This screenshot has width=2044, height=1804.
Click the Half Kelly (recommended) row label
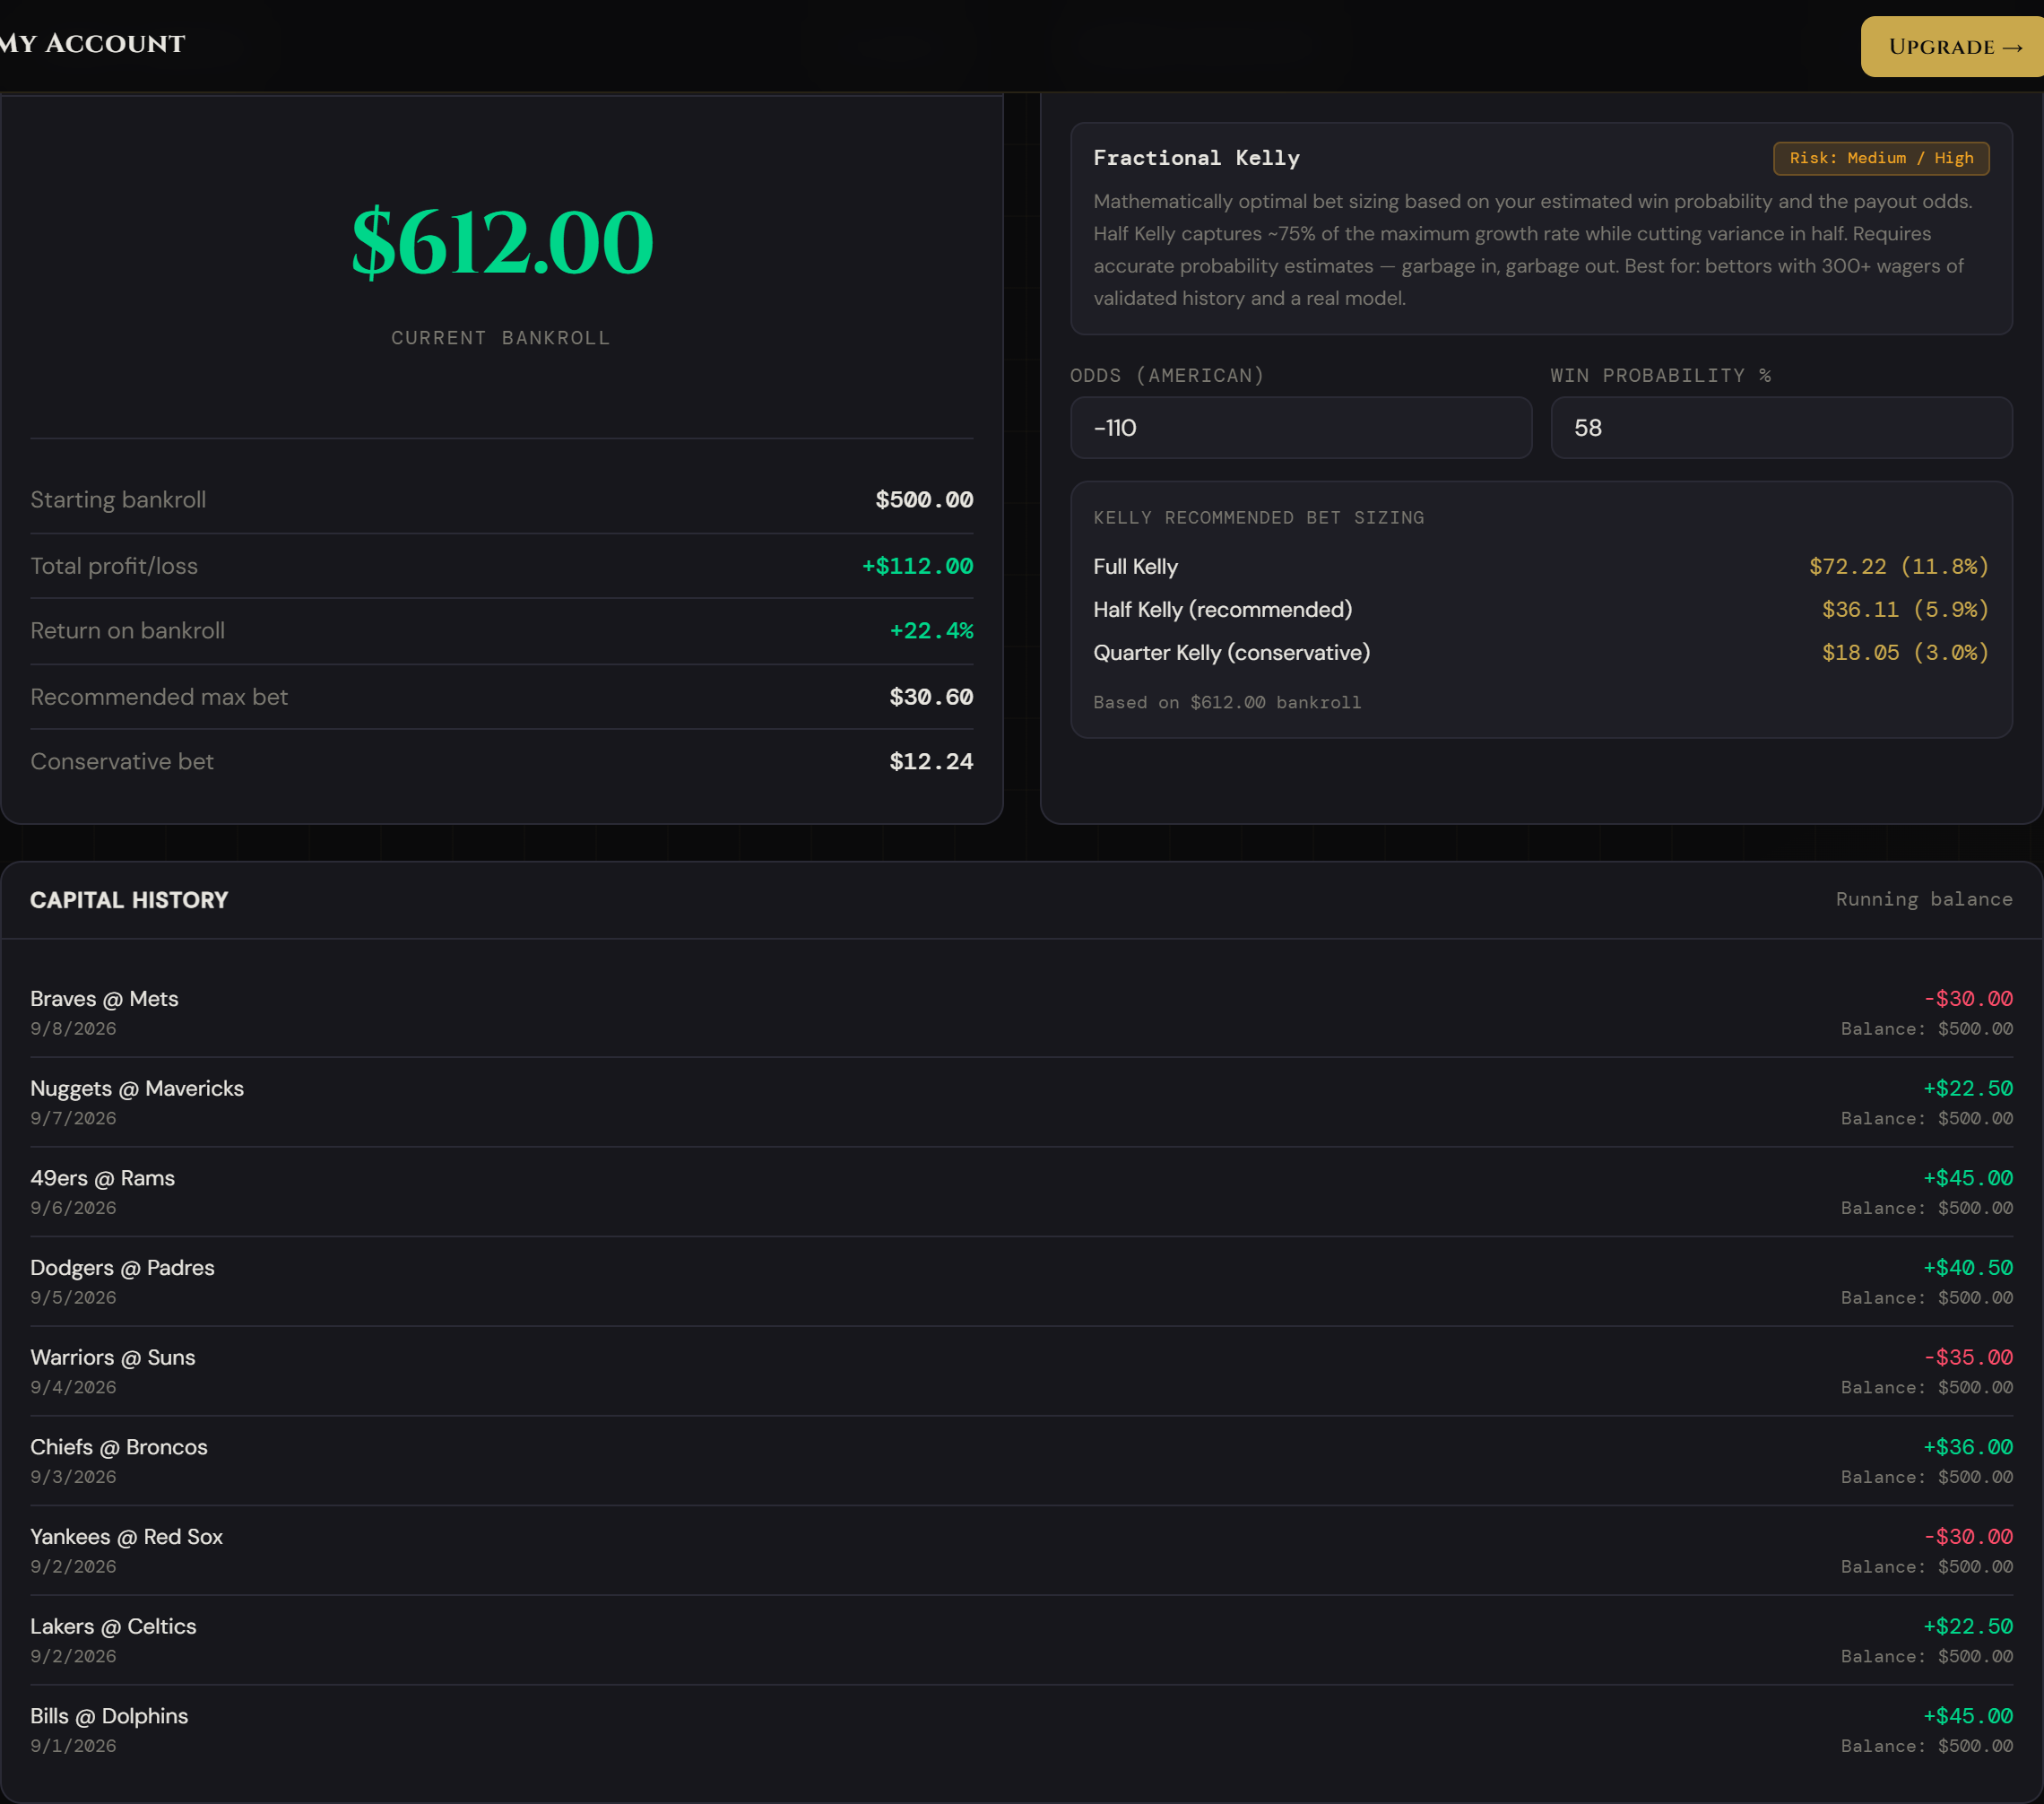point(1222,610)
